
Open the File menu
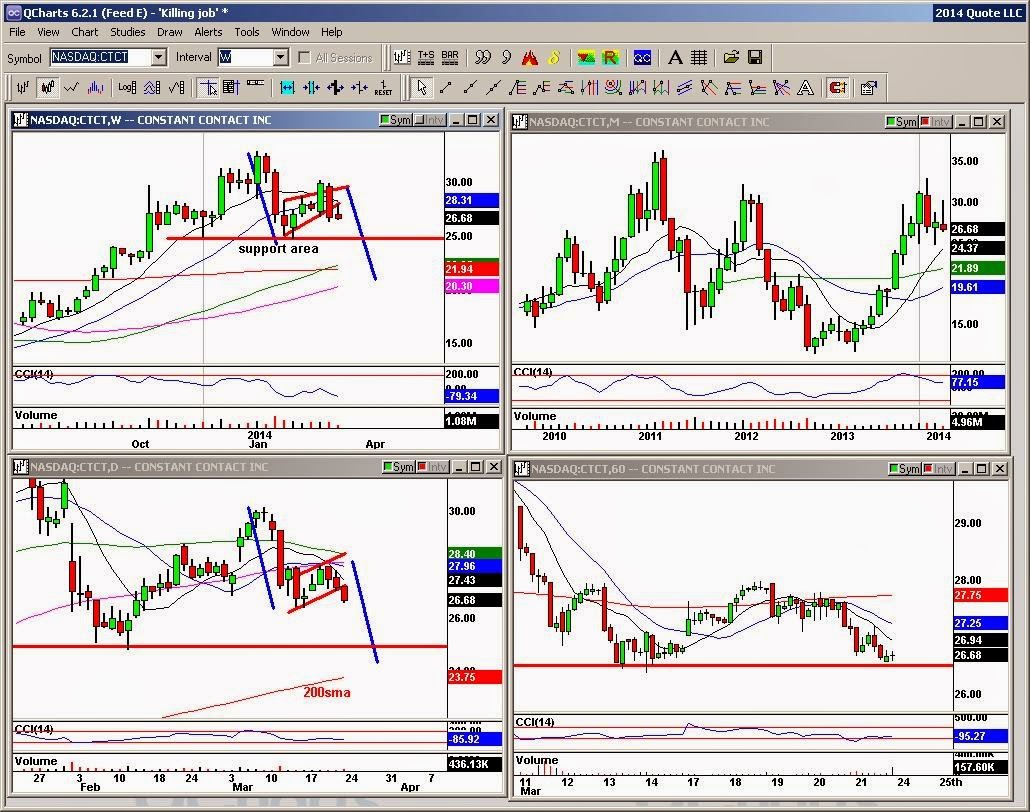[17, 32]
